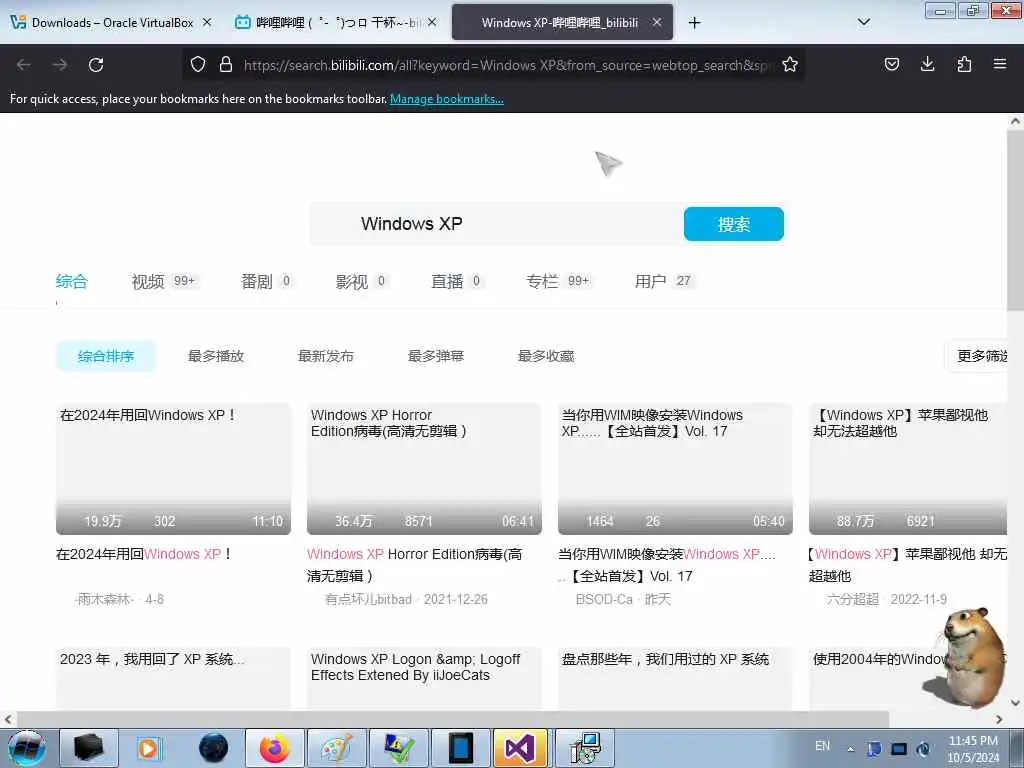Open the Pocket save icon
This screenshot has height=768, width=1024.
[892, 64]
